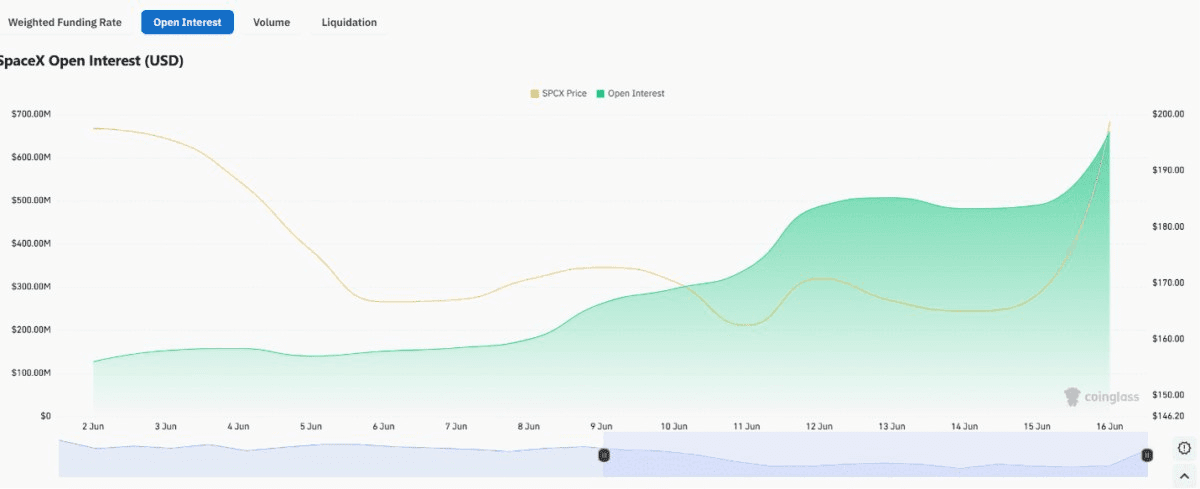
Task: Switch to the Weighted Funding Rate tab
Action: pyautogui.click(x=66, y=22)
